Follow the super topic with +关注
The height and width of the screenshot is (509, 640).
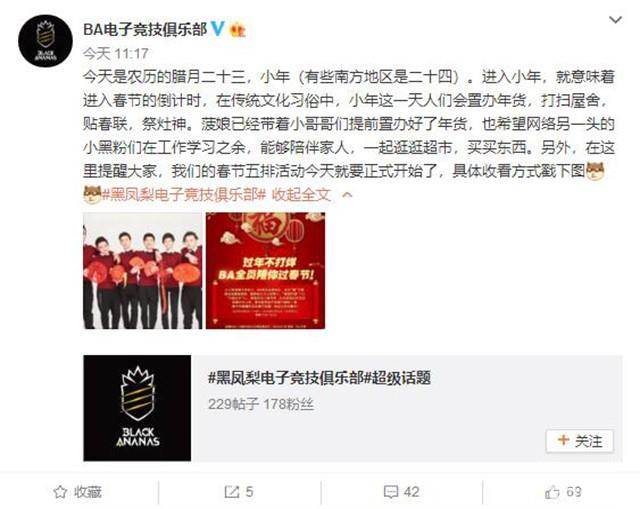point(580,441)
